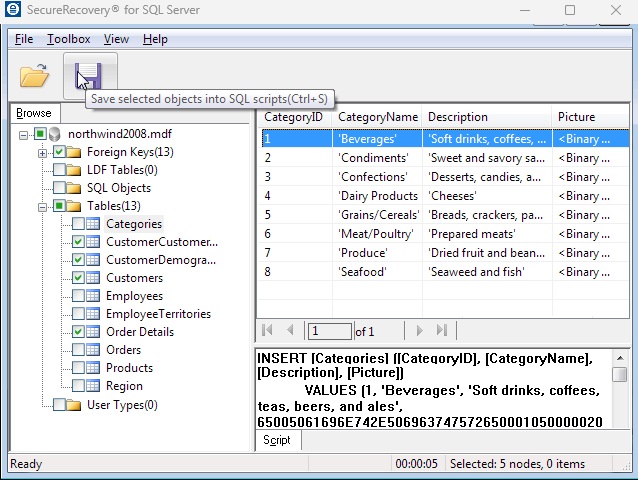Click the Products table icon
This screenshot has width=638, height=480.
(x=93, y=368)
